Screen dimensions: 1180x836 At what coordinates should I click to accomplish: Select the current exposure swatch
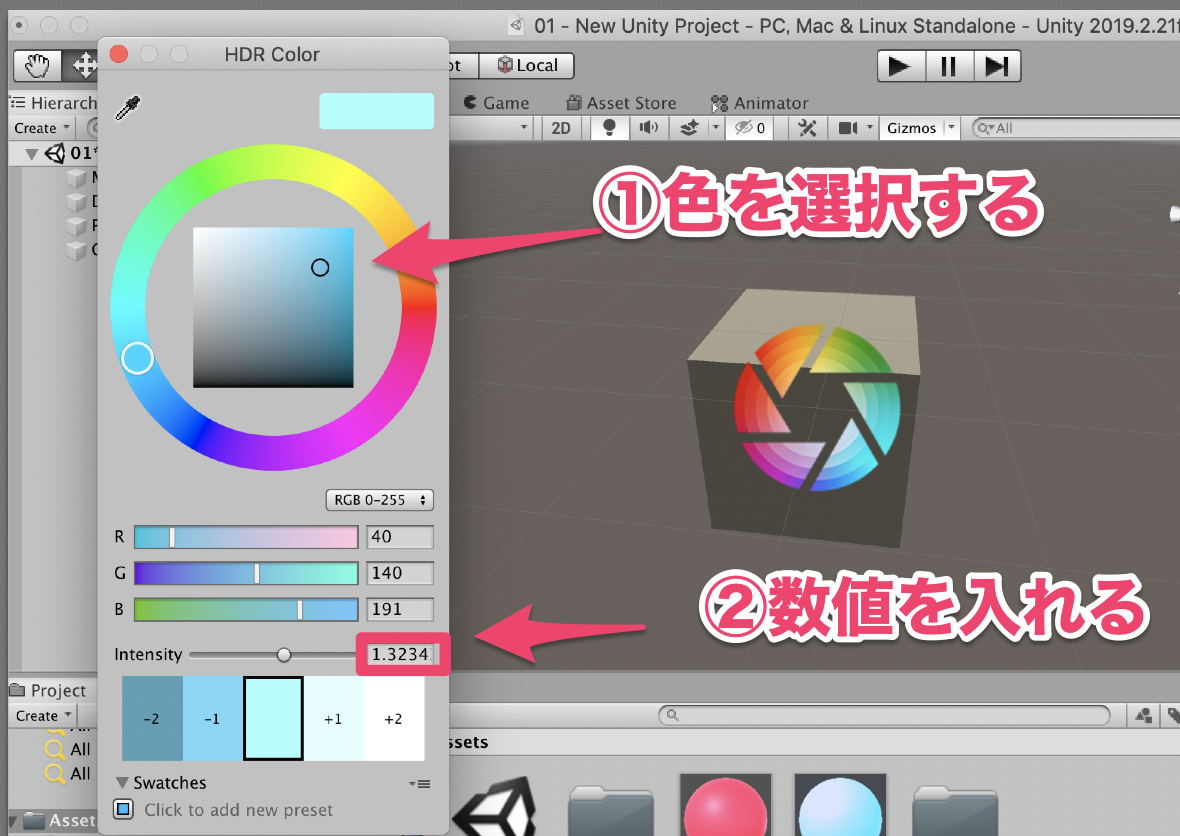273,719
